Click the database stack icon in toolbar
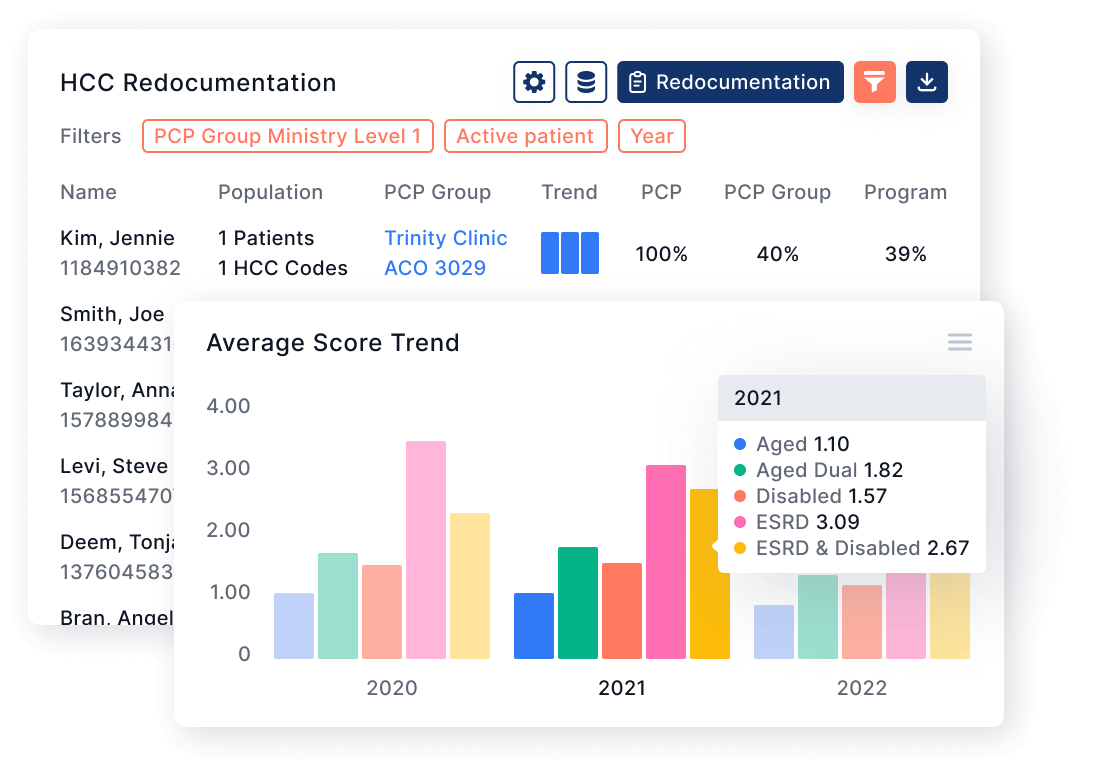This screenshot has width=1096, height=770. pyautogui.click(x=586, y=82)
